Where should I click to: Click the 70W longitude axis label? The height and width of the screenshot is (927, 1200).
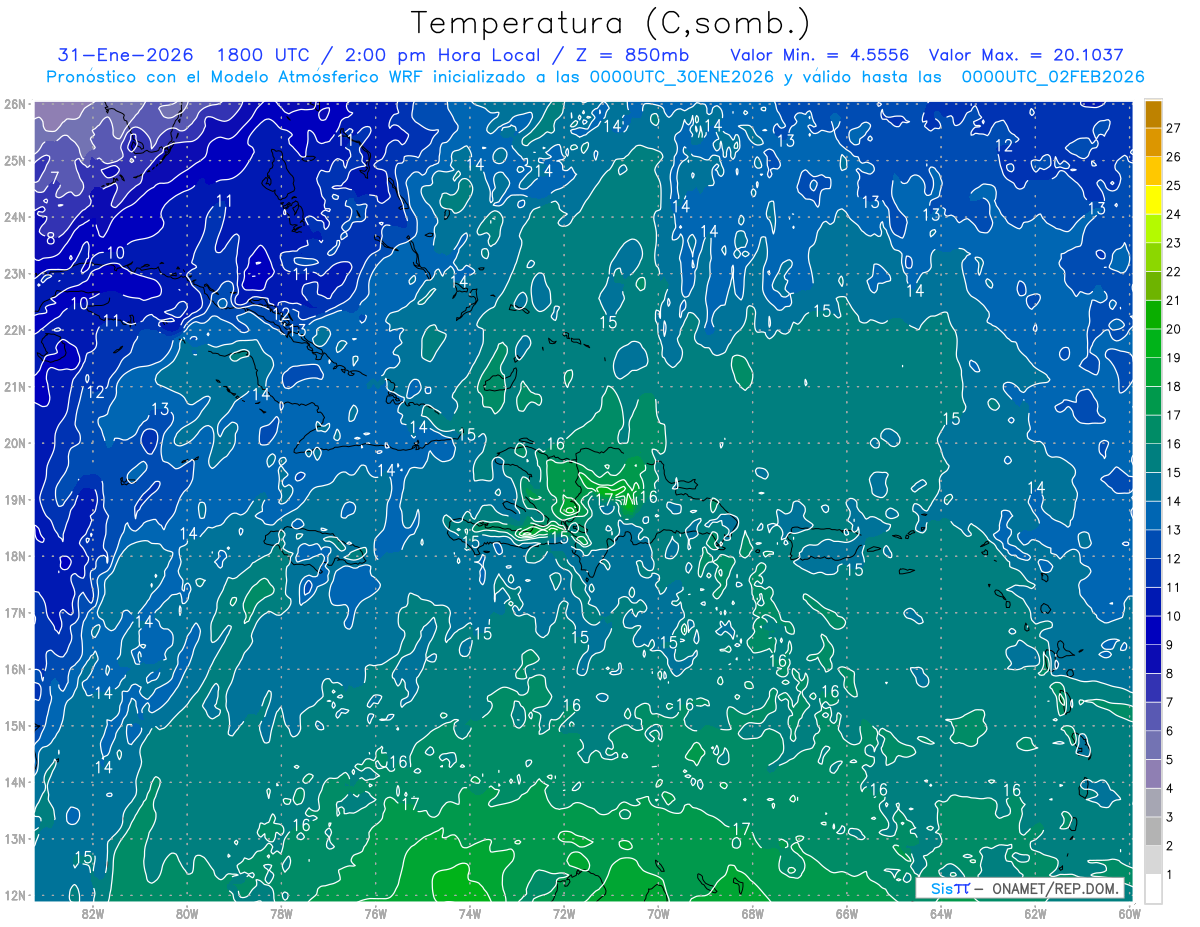(658, 912)
